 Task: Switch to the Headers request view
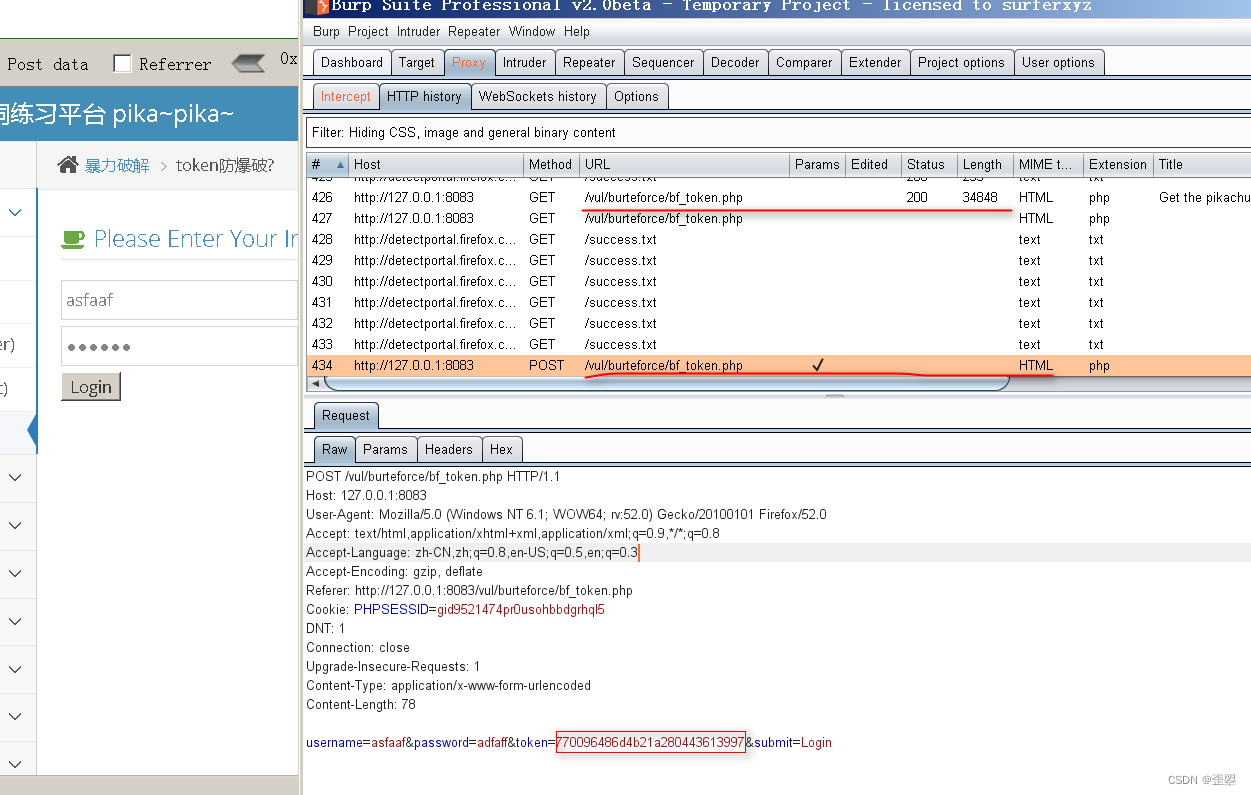click(448, 450)
